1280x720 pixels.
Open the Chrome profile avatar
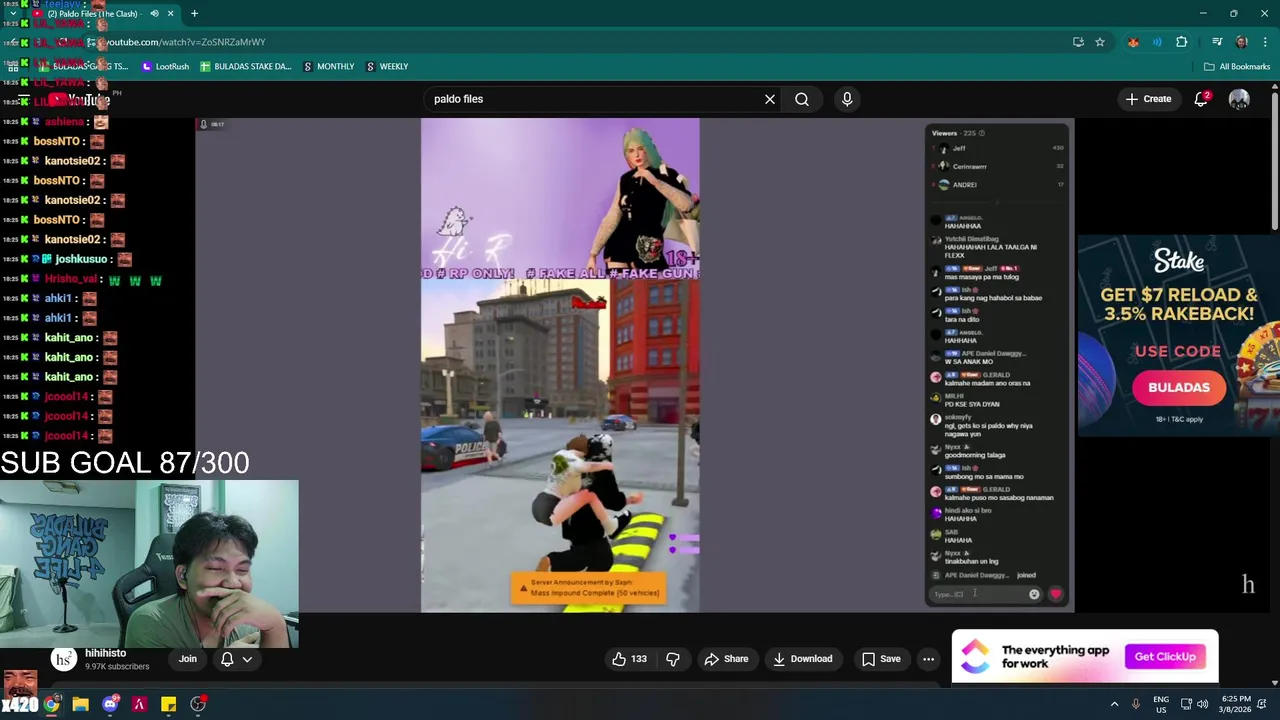(1241, 42)
